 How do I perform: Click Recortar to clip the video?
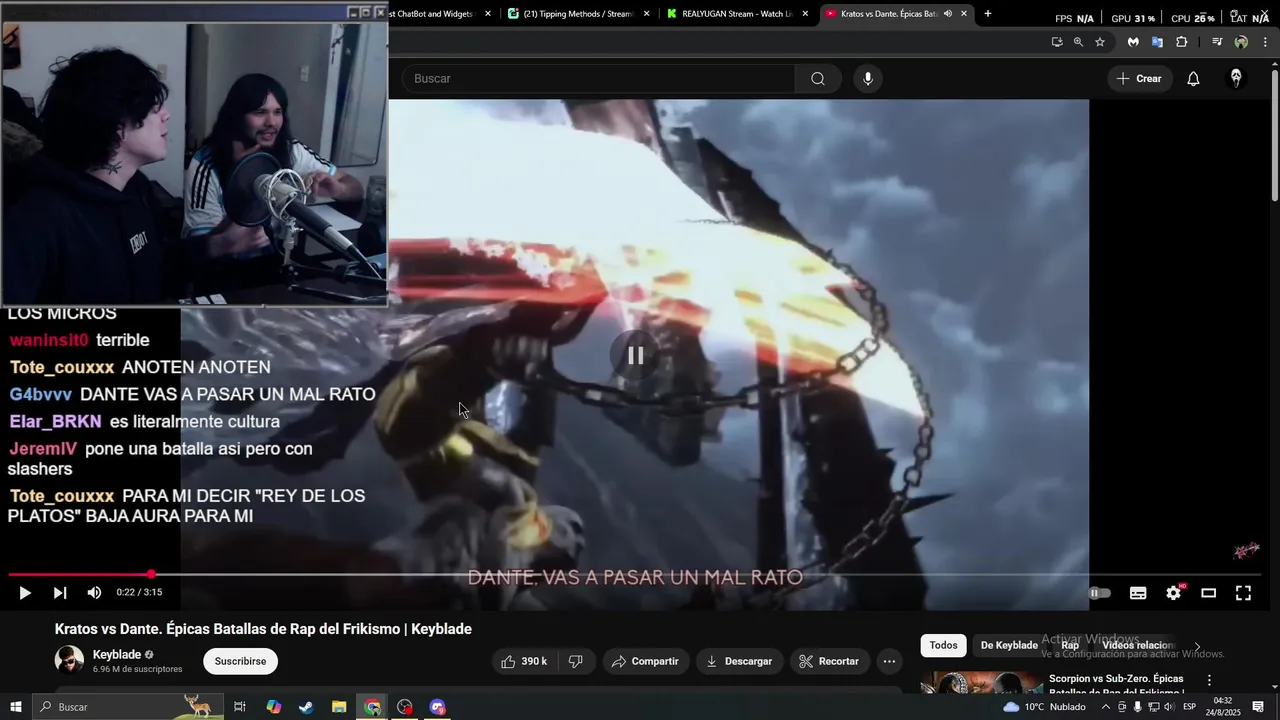point(829,661)
